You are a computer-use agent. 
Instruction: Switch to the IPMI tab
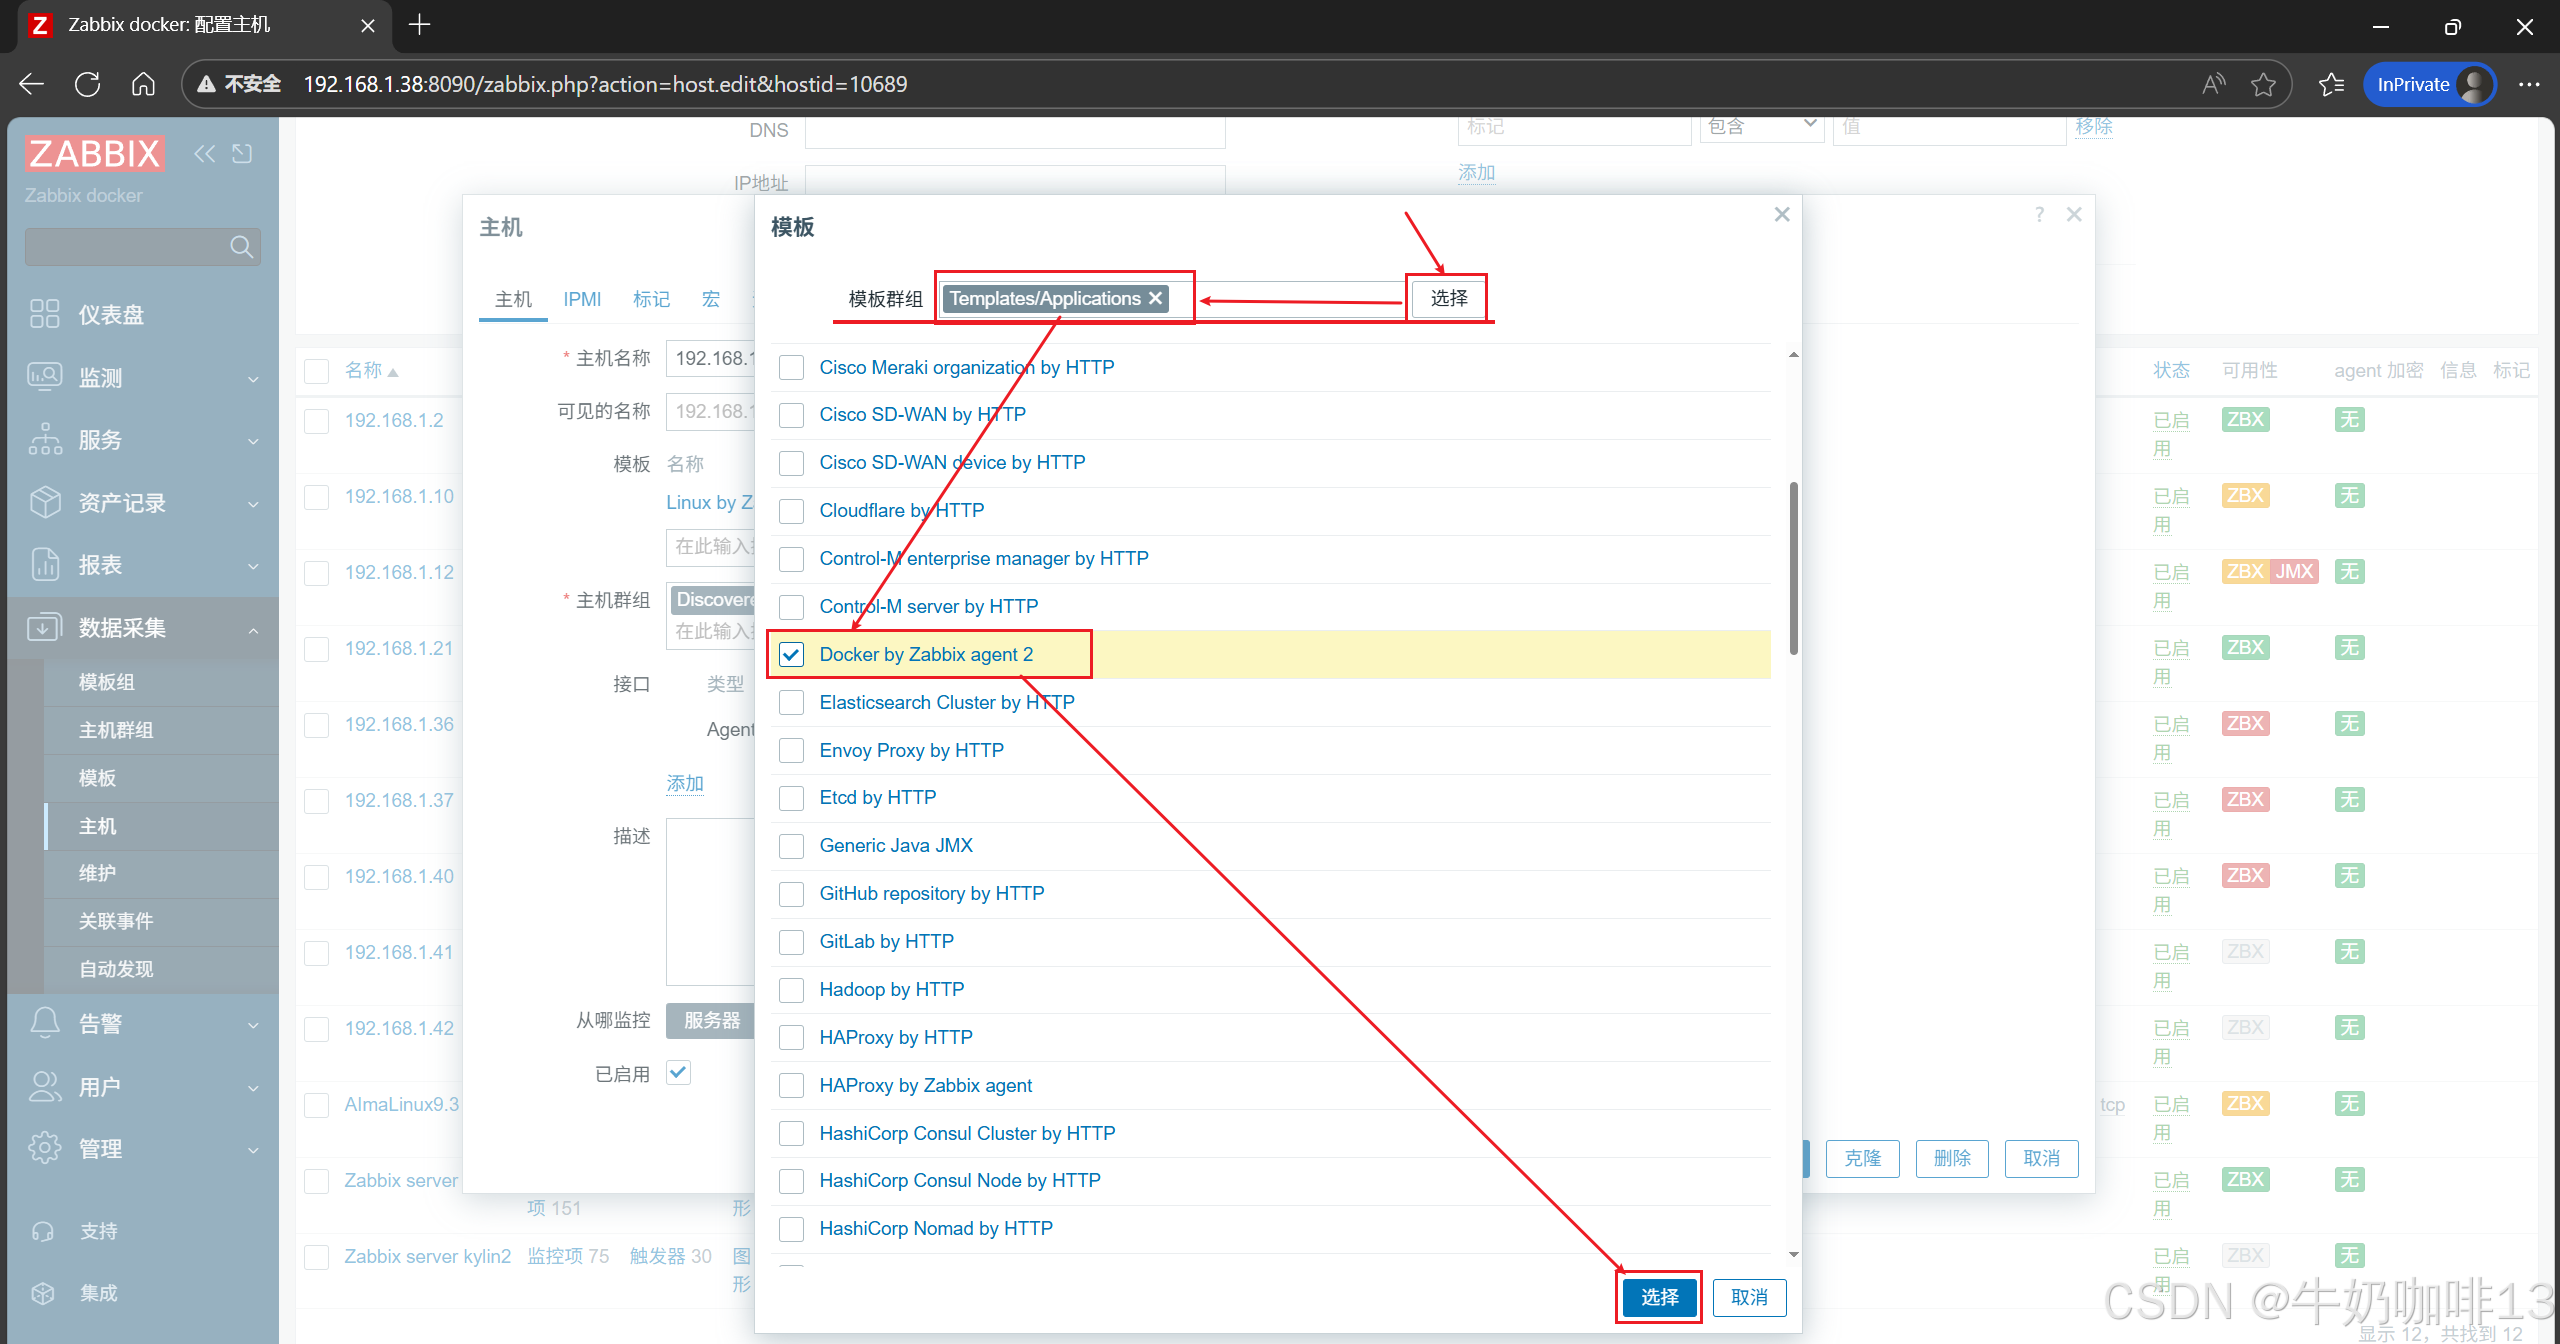(582, 299)
